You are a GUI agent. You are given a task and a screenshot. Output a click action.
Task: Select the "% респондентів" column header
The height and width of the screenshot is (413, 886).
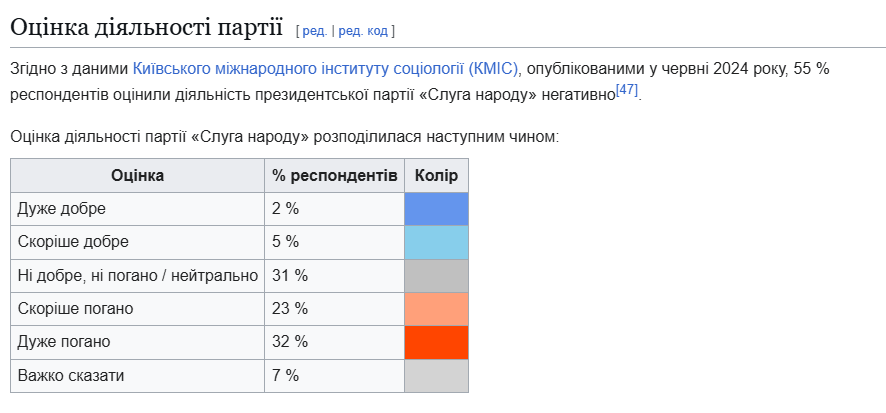pos(335,176)
